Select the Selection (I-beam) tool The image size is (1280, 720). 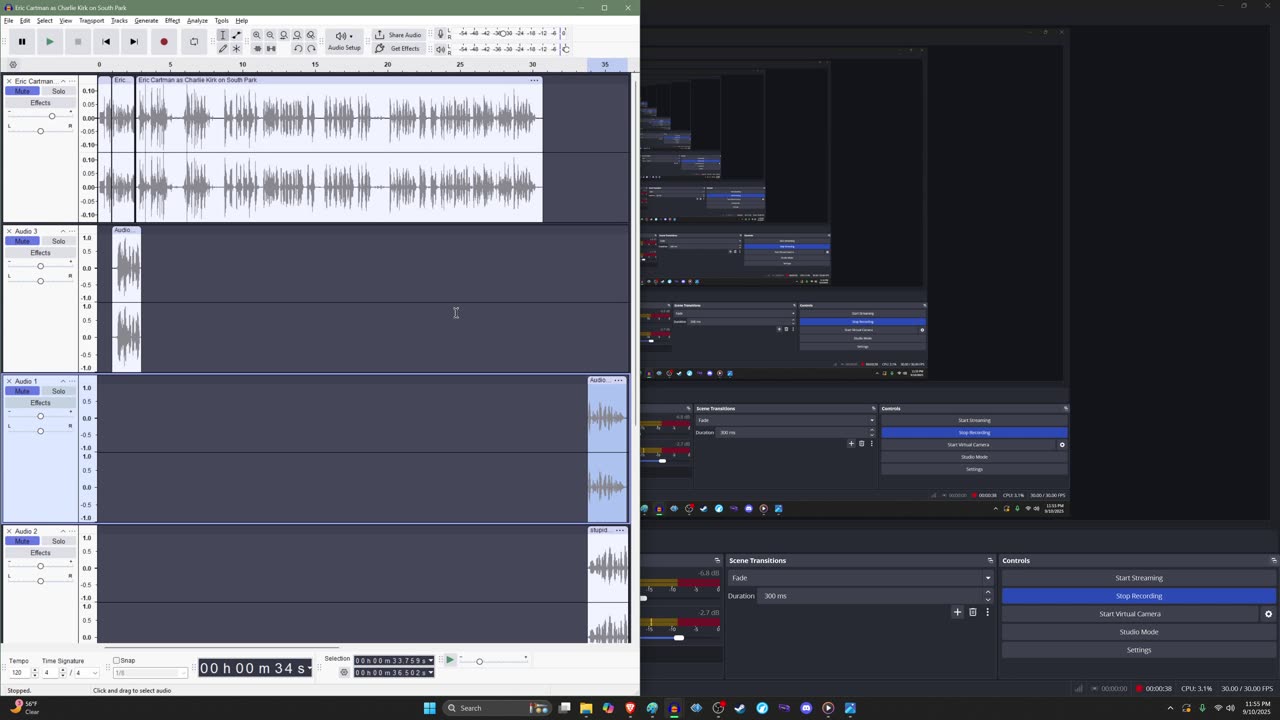[223, 35]
